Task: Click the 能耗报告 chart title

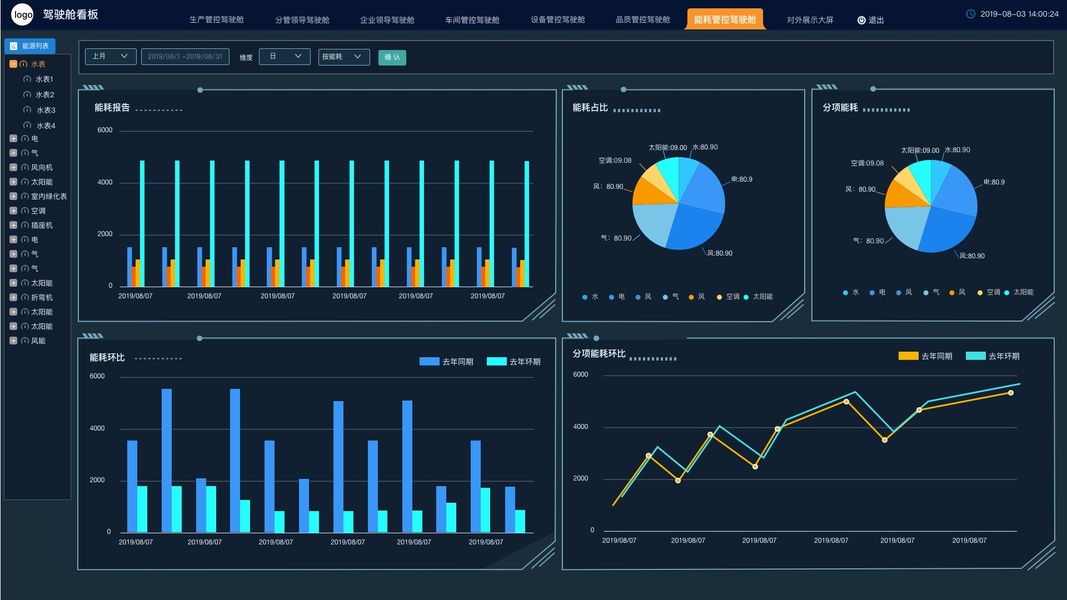Action: tap(112, 107)
